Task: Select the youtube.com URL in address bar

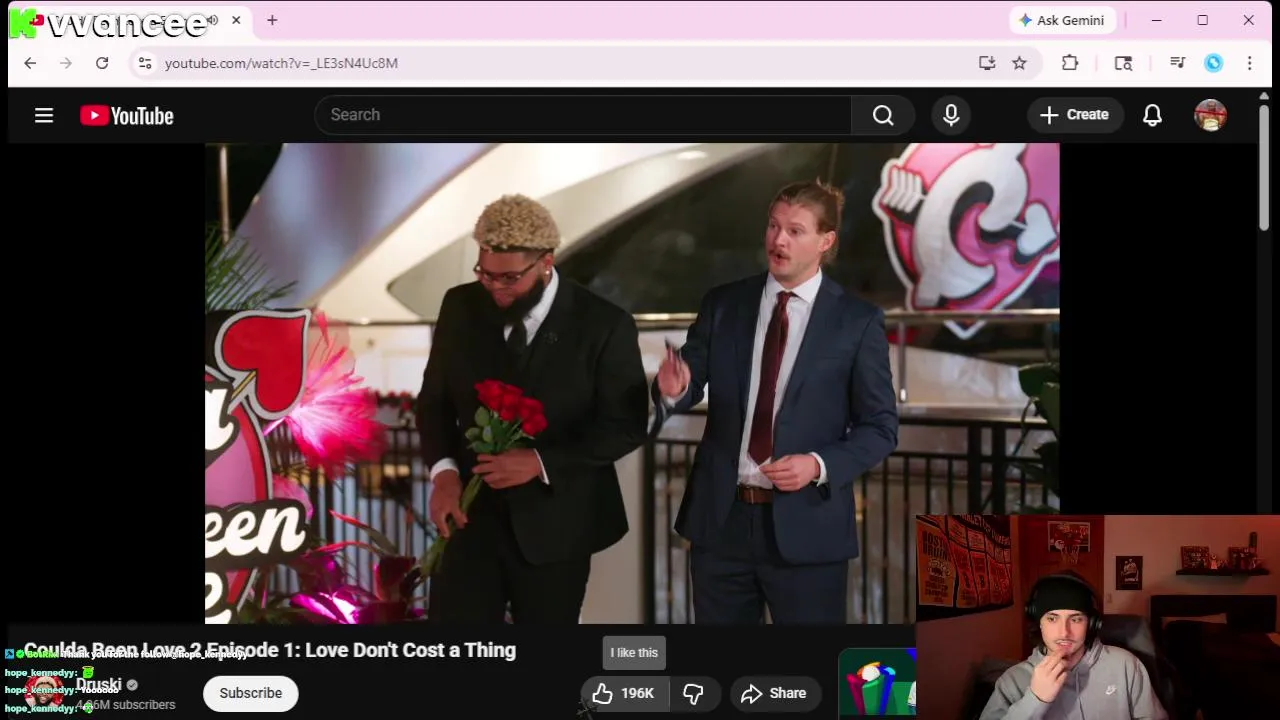Action: pyautogui.click(x=281, y=63)
